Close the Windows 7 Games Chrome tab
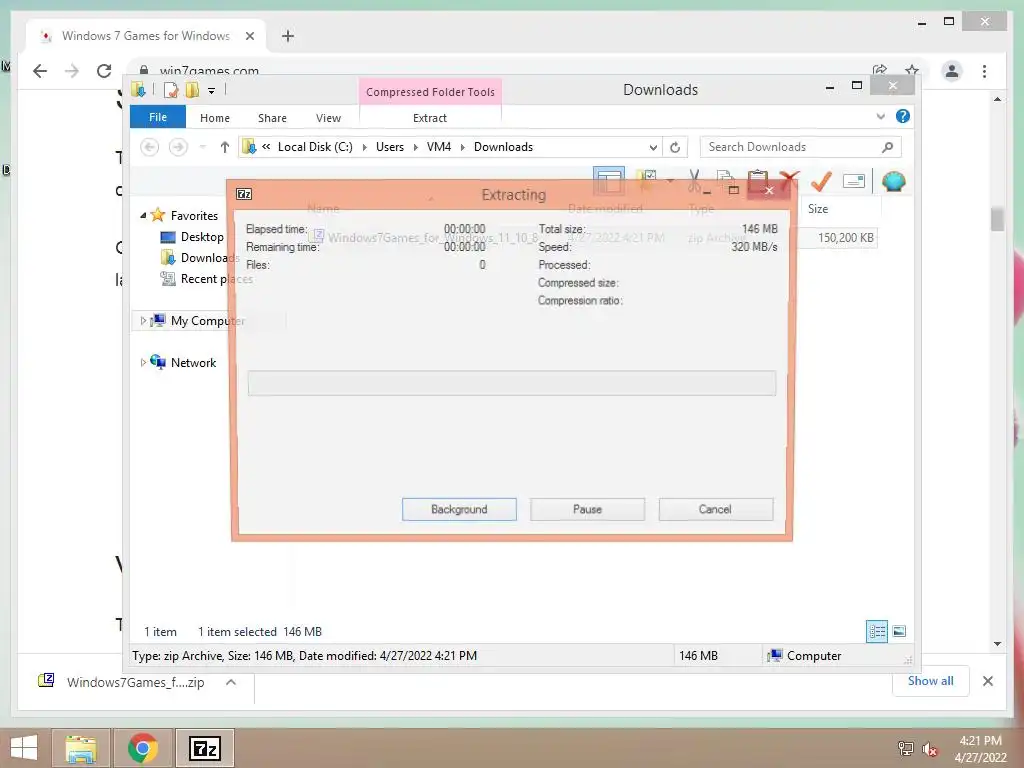This screenshot has height=768, width=1024. [x=249, y=36]
